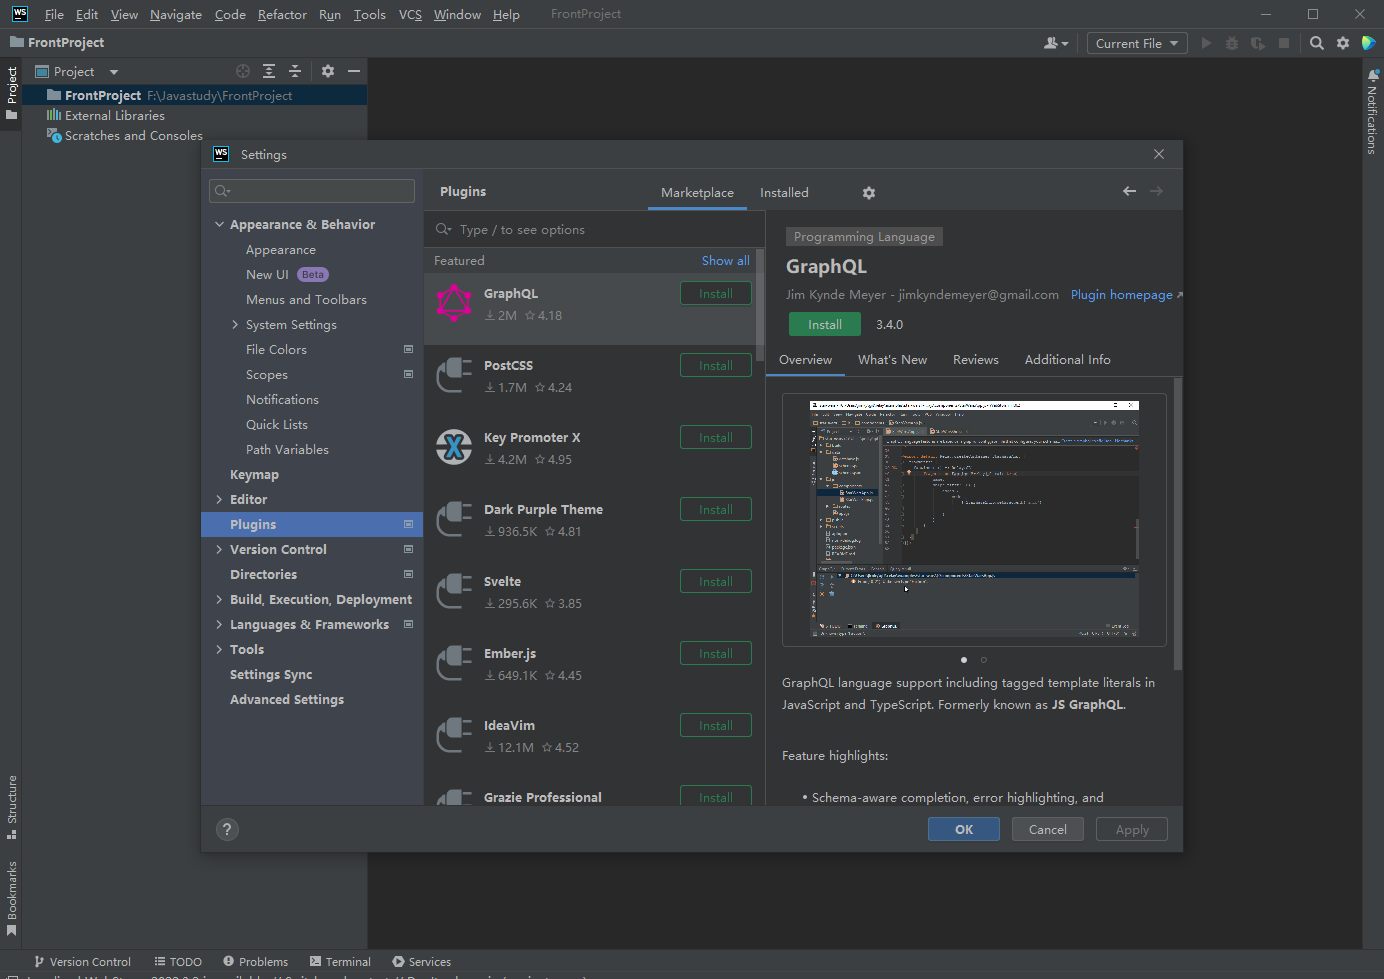Click the plugin search field
The height and width of the screenshot is (979, 1384).
click(595, 230)
